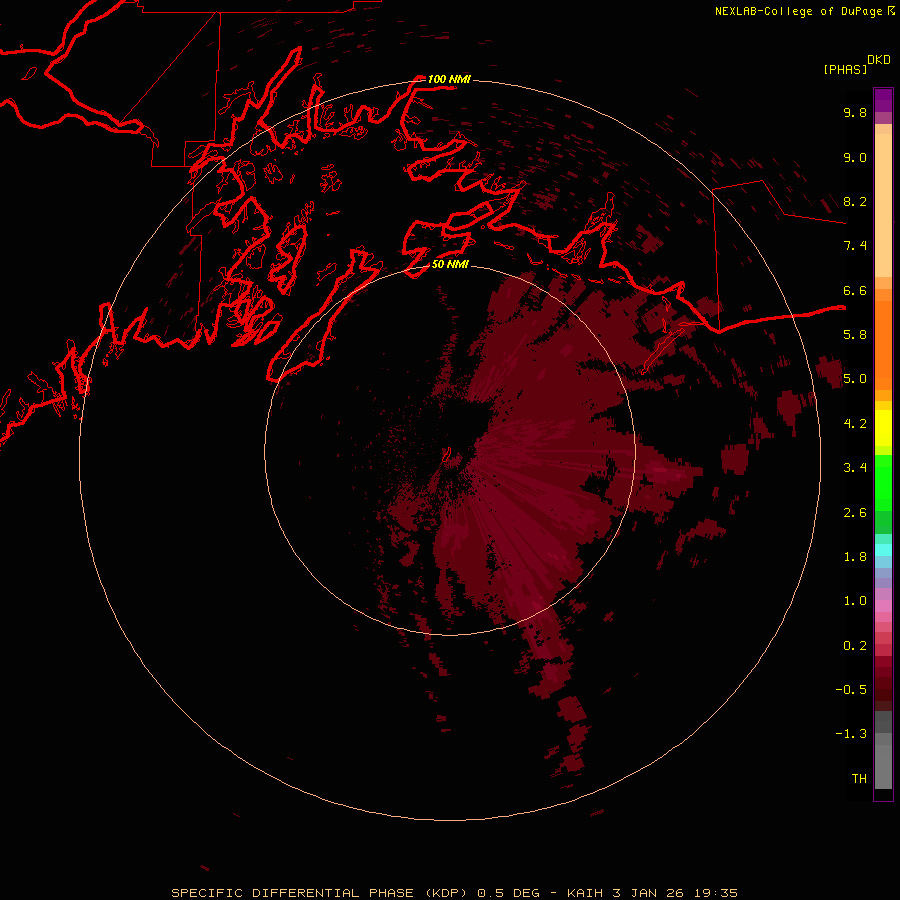The height and width of the screenshot is (900, 900).
Task: Click the TH threshold label
Action: coord(859,779)
